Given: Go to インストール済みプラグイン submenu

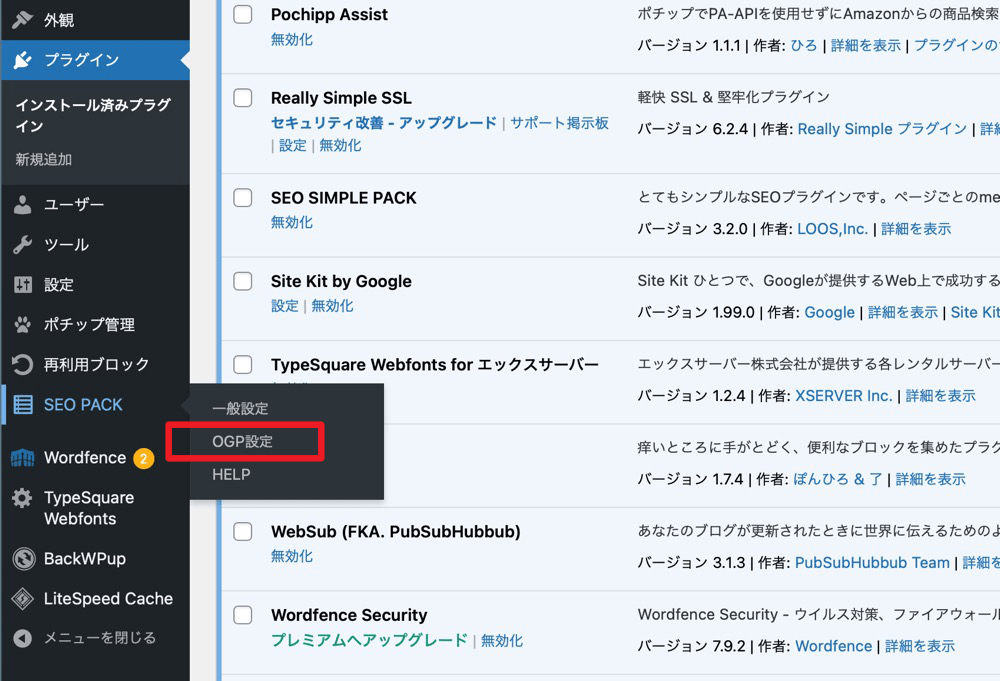Looking at the screenshot, I should point(93,115).
